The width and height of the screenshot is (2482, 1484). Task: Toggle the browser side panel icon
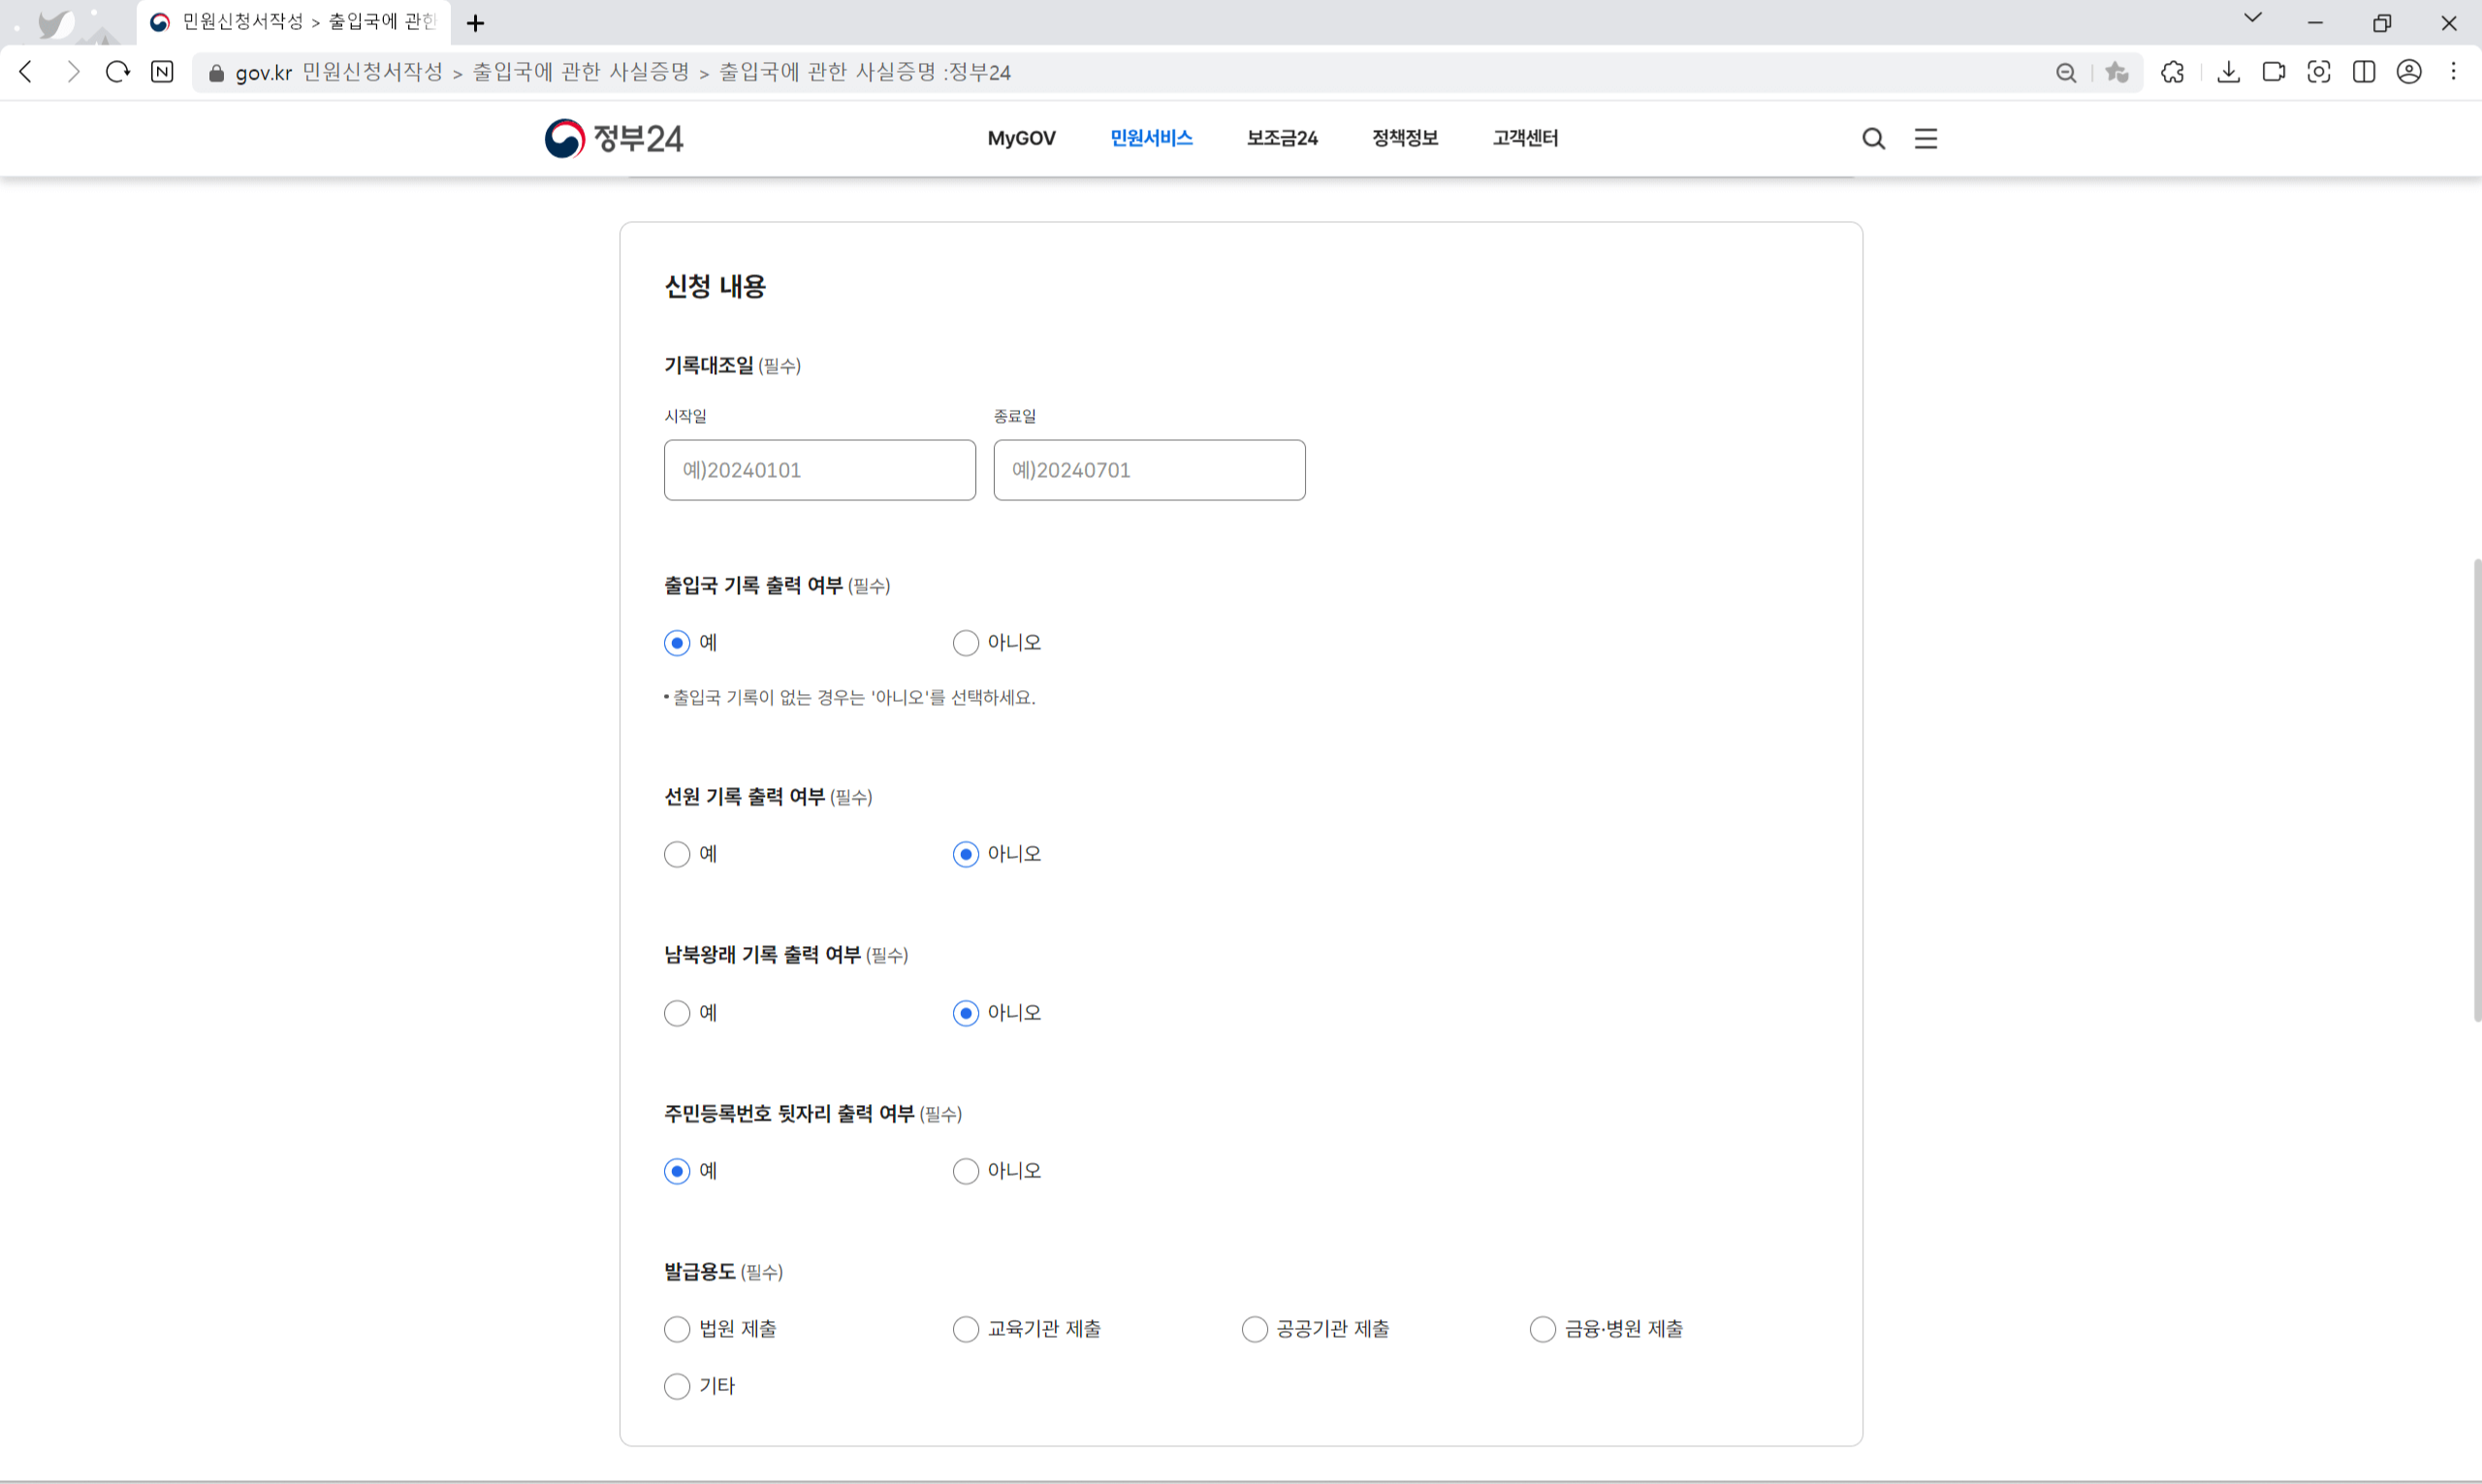pyautogui.click(x=2364, y=72)
